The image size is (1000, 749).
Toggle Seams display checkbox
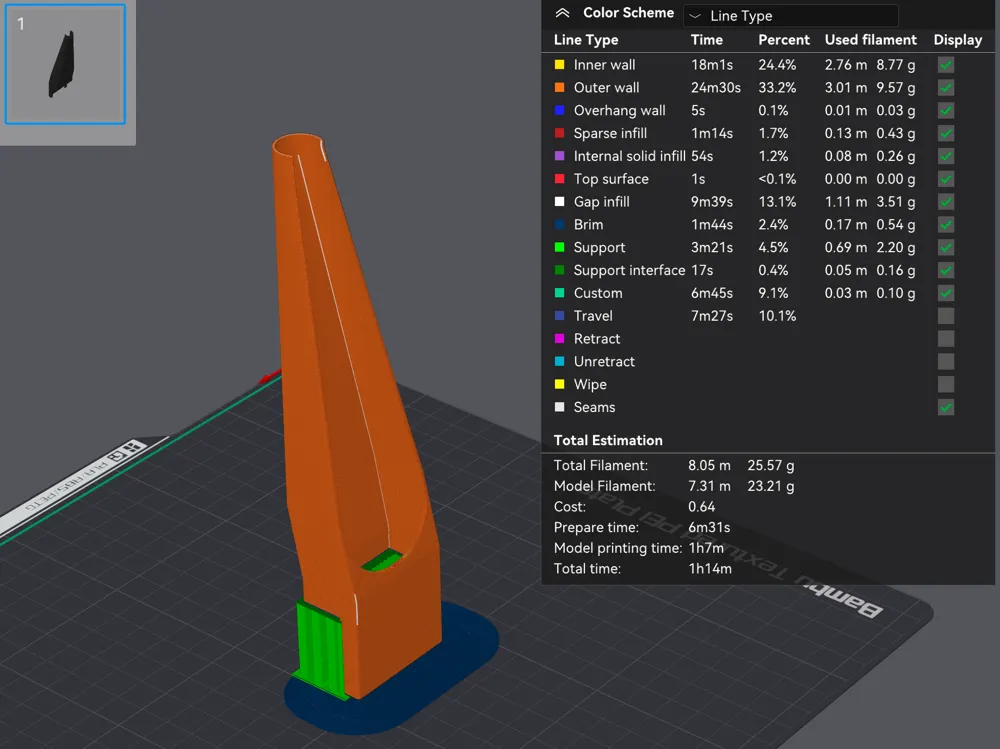click(946, 407)
